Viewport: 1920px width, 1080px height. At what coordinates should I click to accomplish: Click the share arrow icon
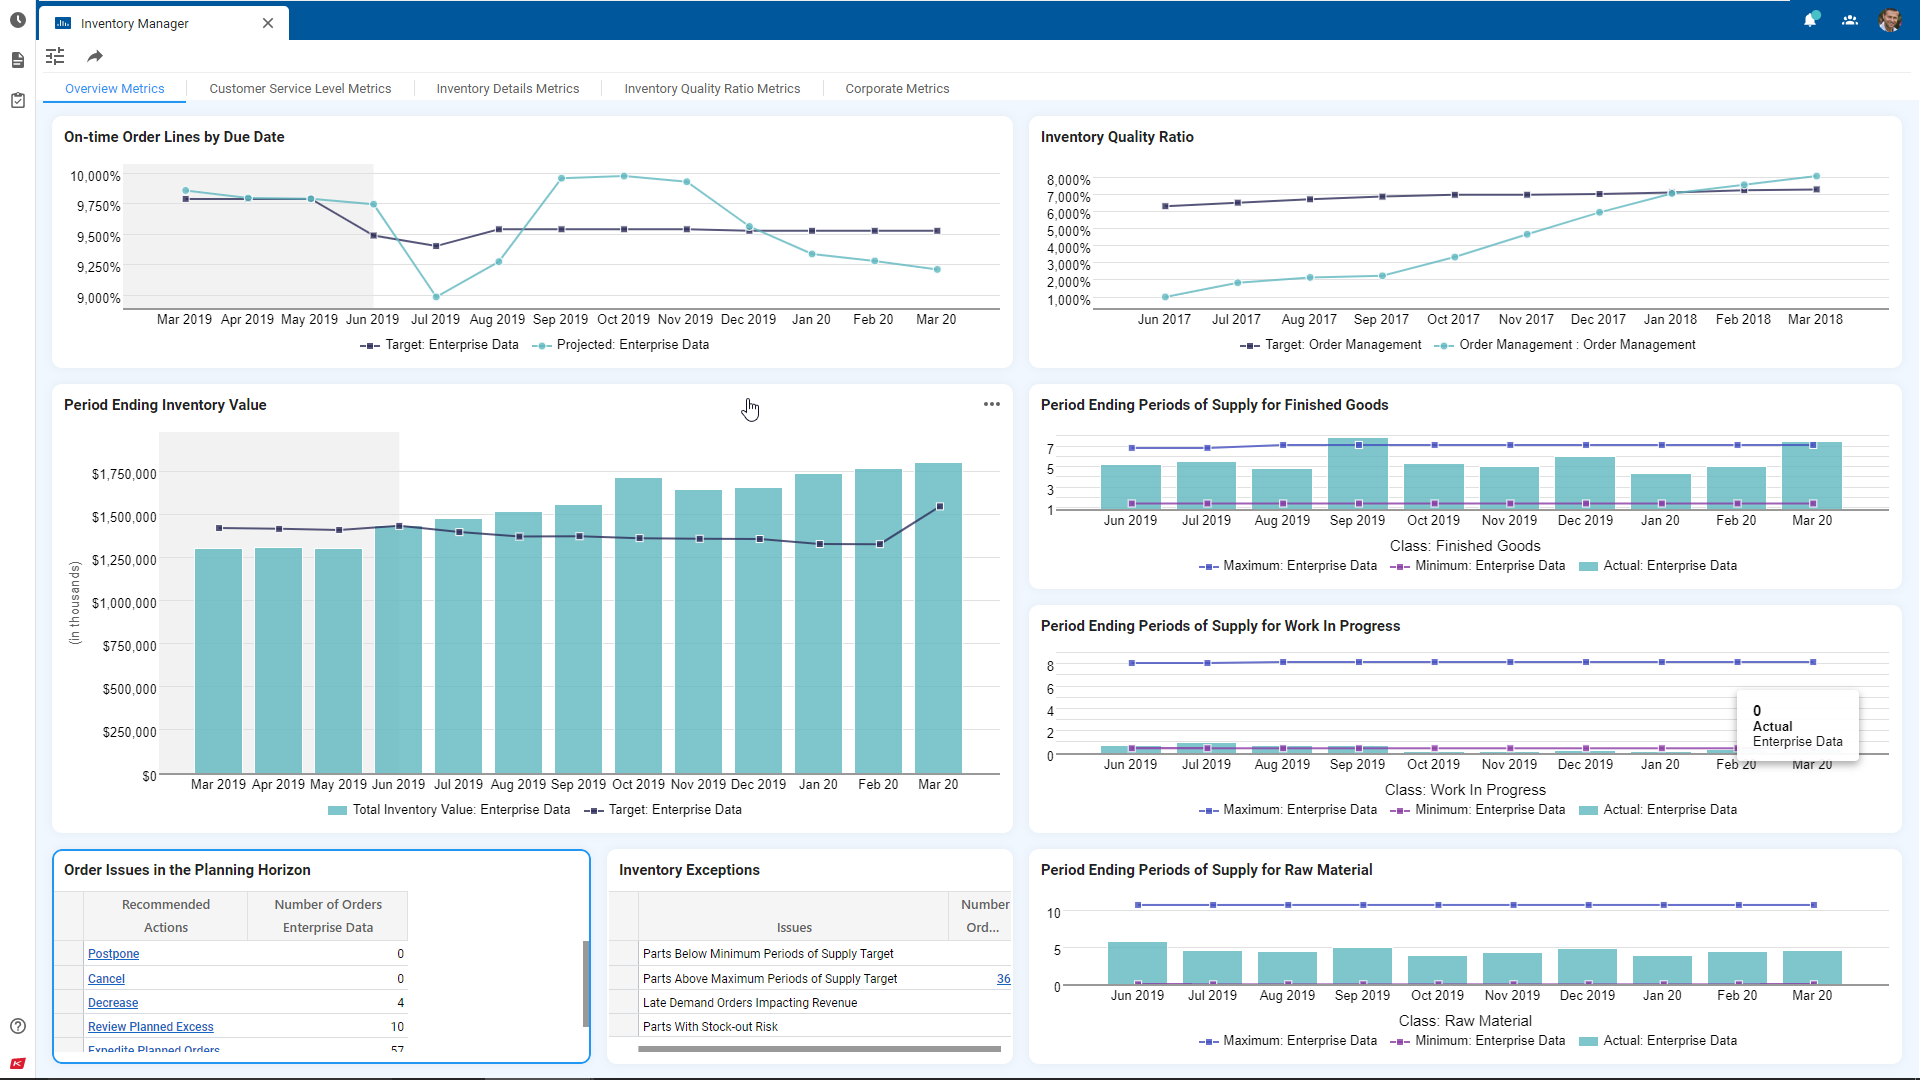tap(95, 57)
